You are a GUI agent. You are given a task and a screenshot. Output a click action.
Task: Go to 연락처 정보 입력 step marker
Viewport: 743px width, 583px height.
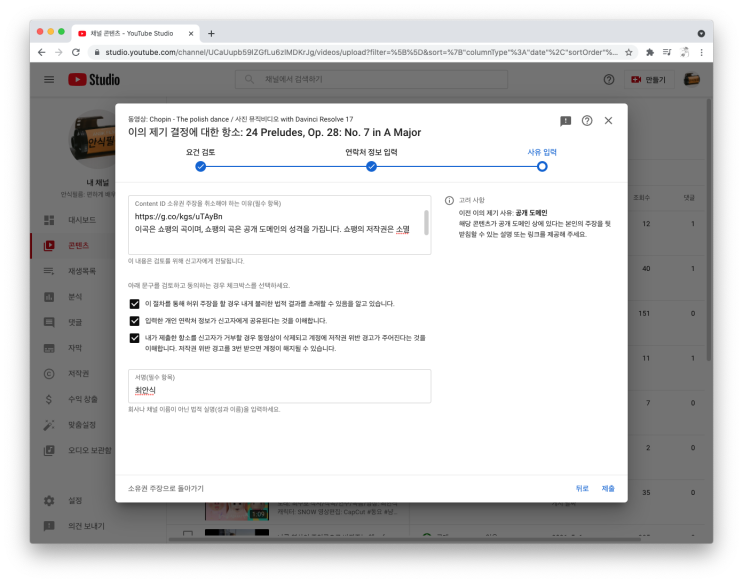click(372, 166)
